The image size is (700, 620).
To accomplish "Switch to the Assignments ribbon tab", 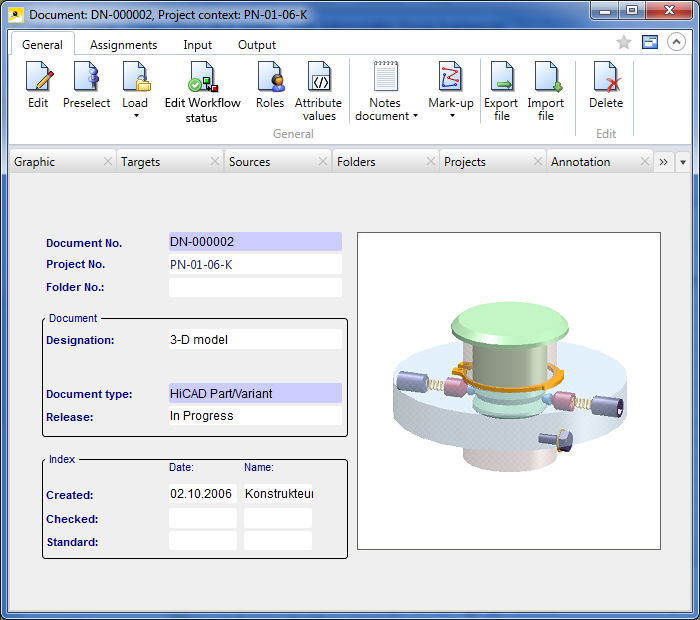I will point(123,45).
